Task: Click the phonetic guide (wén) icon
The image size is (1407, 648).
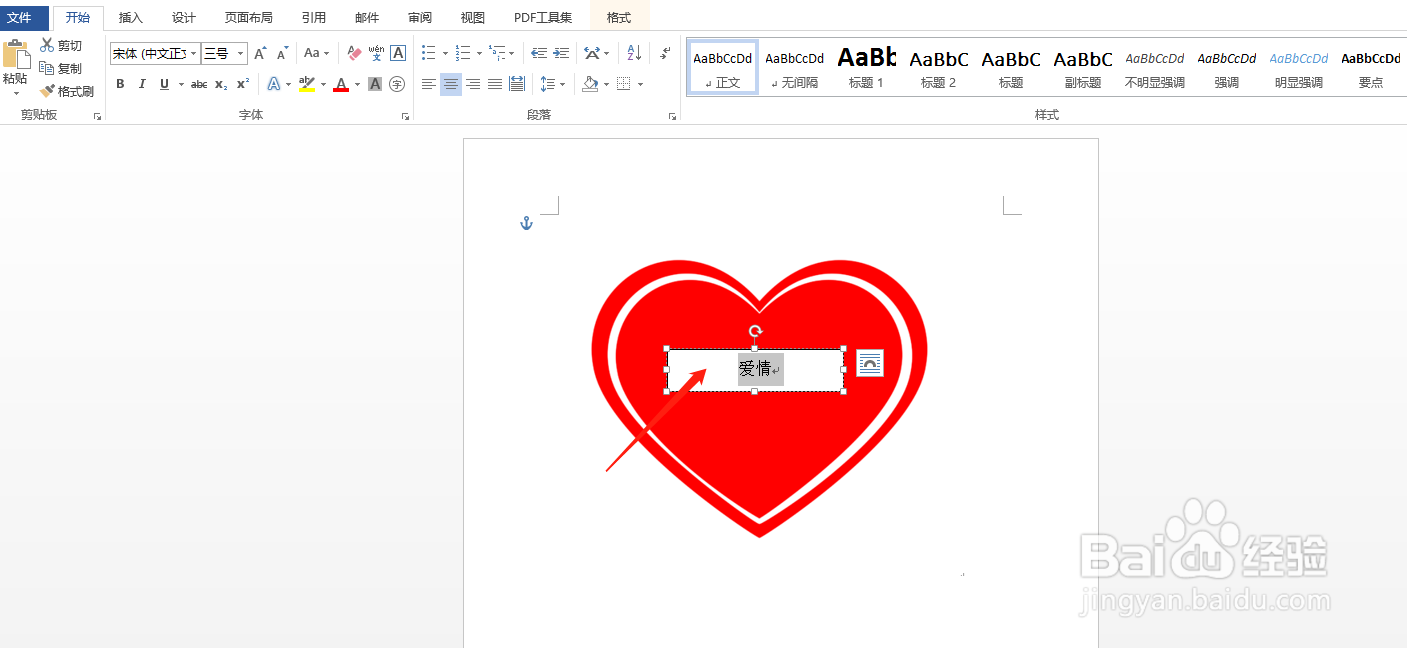Action: coord(376,53)
